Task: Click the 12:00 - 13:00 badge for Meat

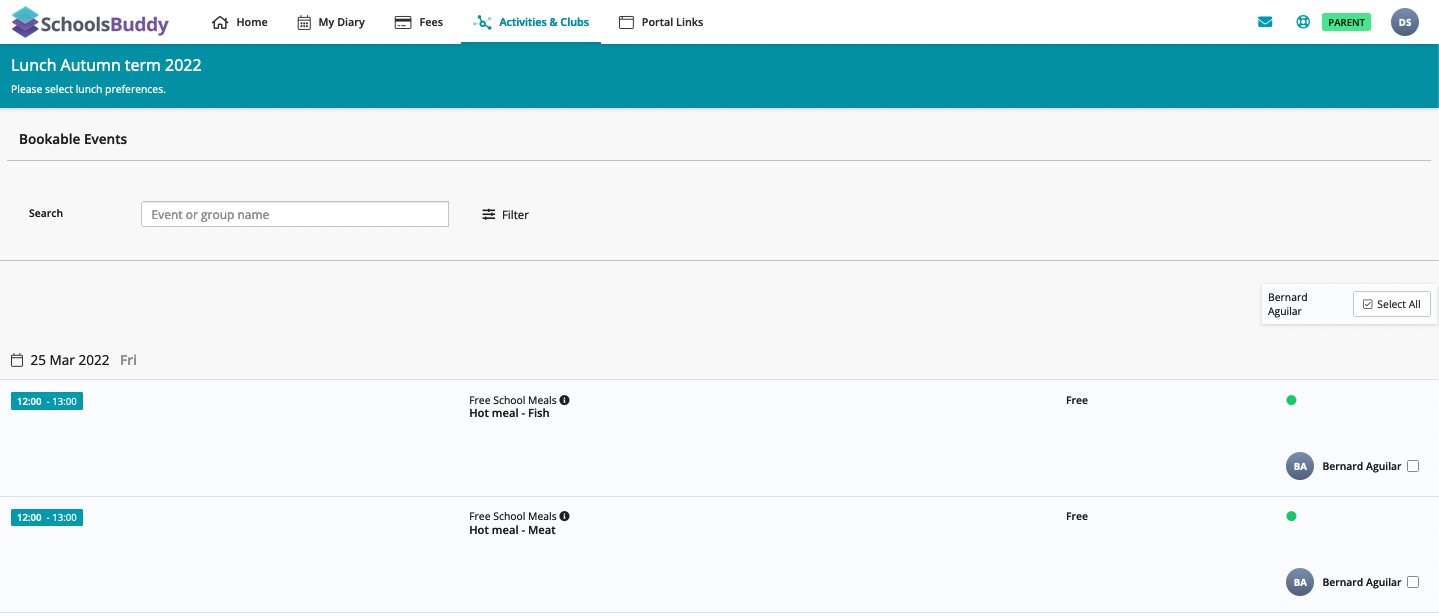Action: click(47, 517)
